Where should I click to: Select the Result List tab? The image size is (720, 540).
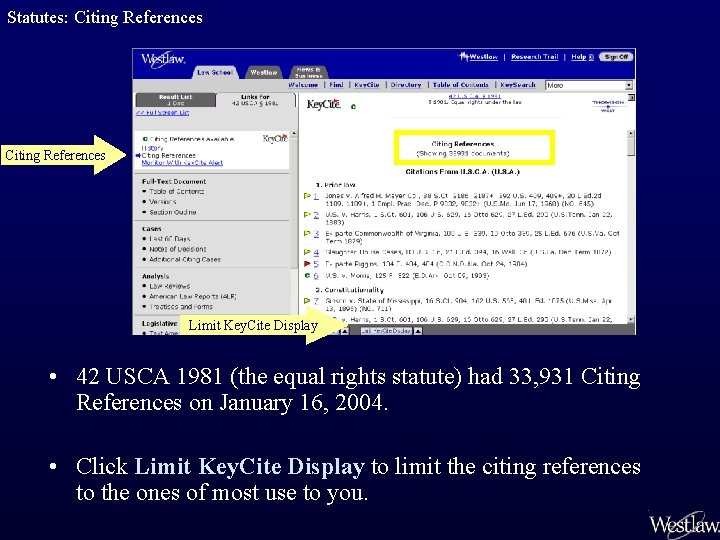point(176,100)
